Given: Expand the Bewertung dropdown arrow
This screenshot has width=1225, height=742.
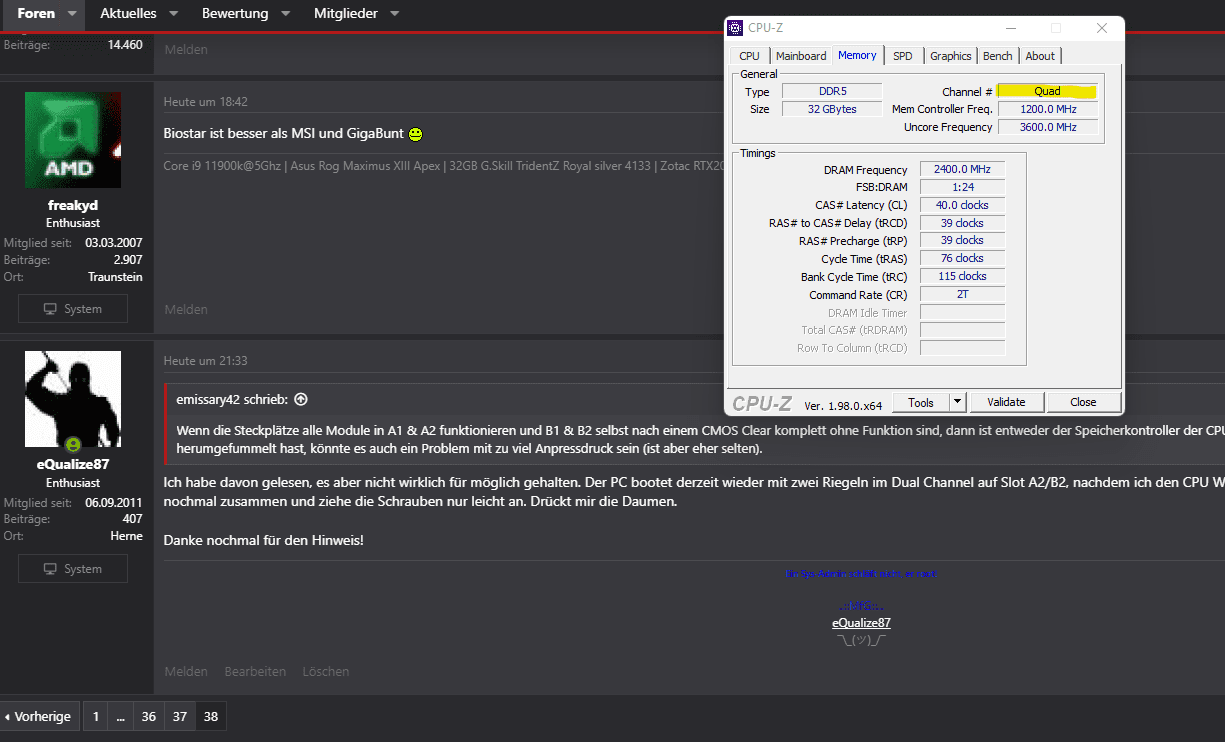Looking at the screenshot, I should (x=285, y=14).
